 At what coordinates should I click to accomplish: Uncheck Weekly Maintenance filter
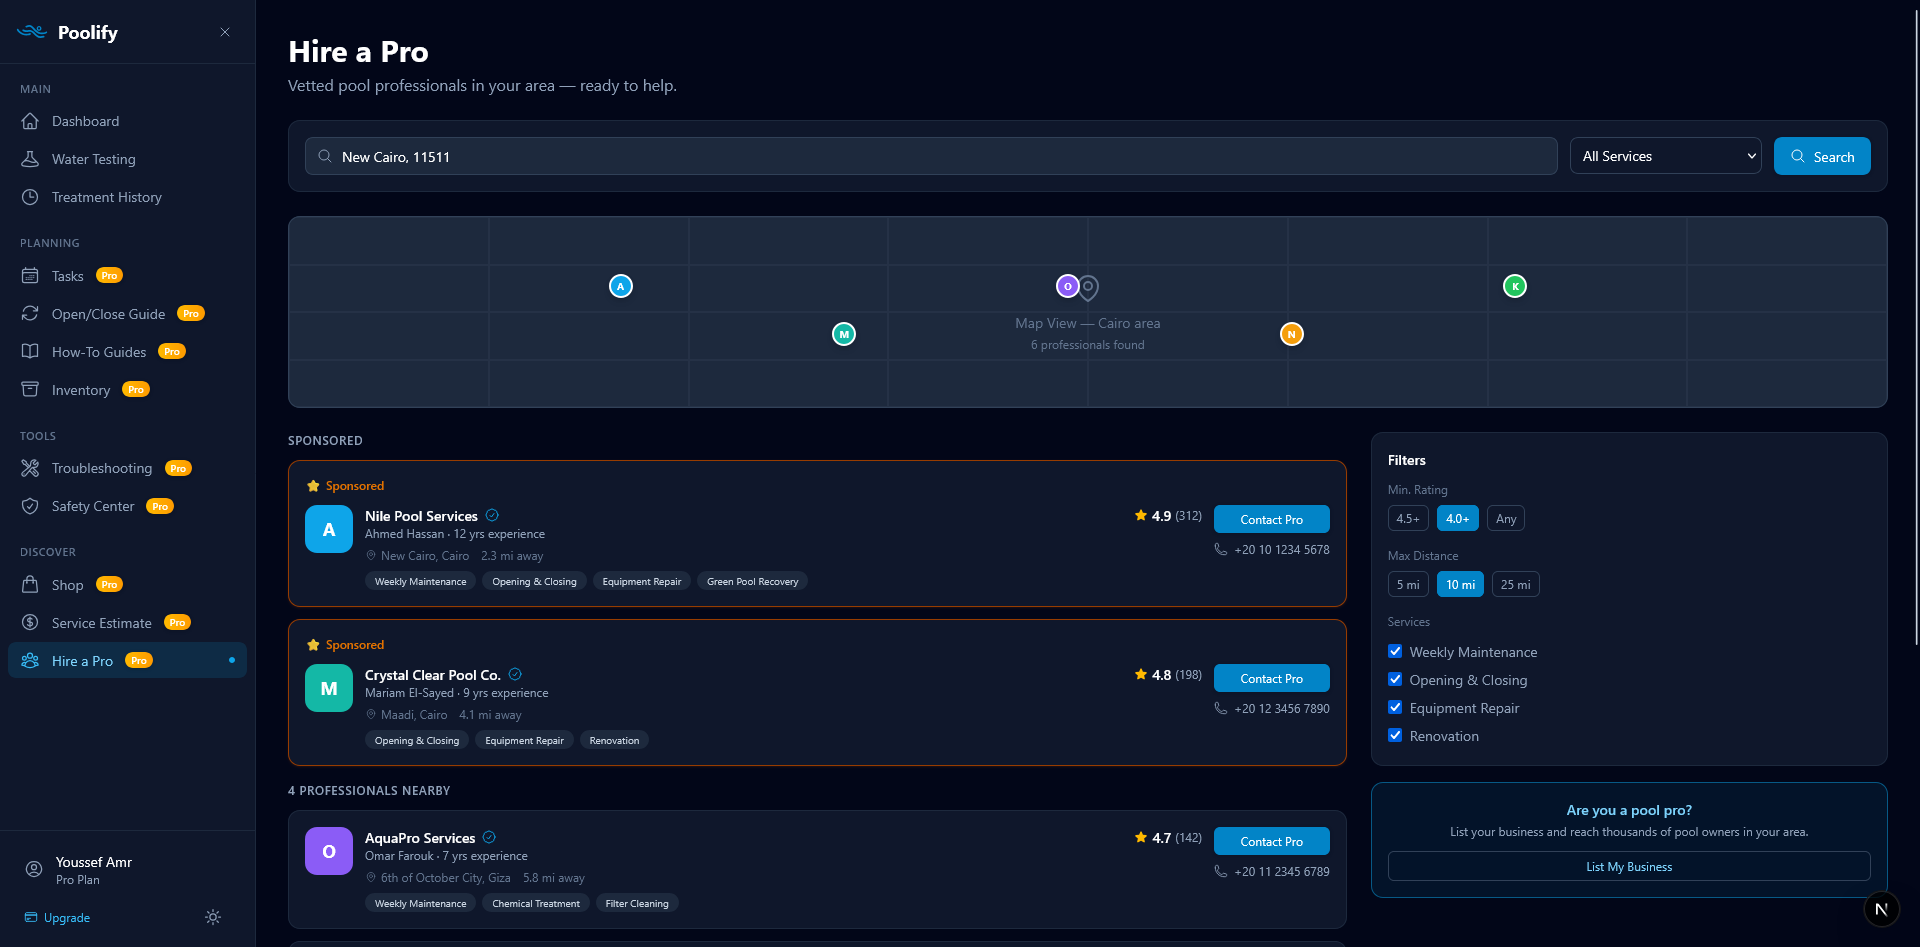(1395, 651)
